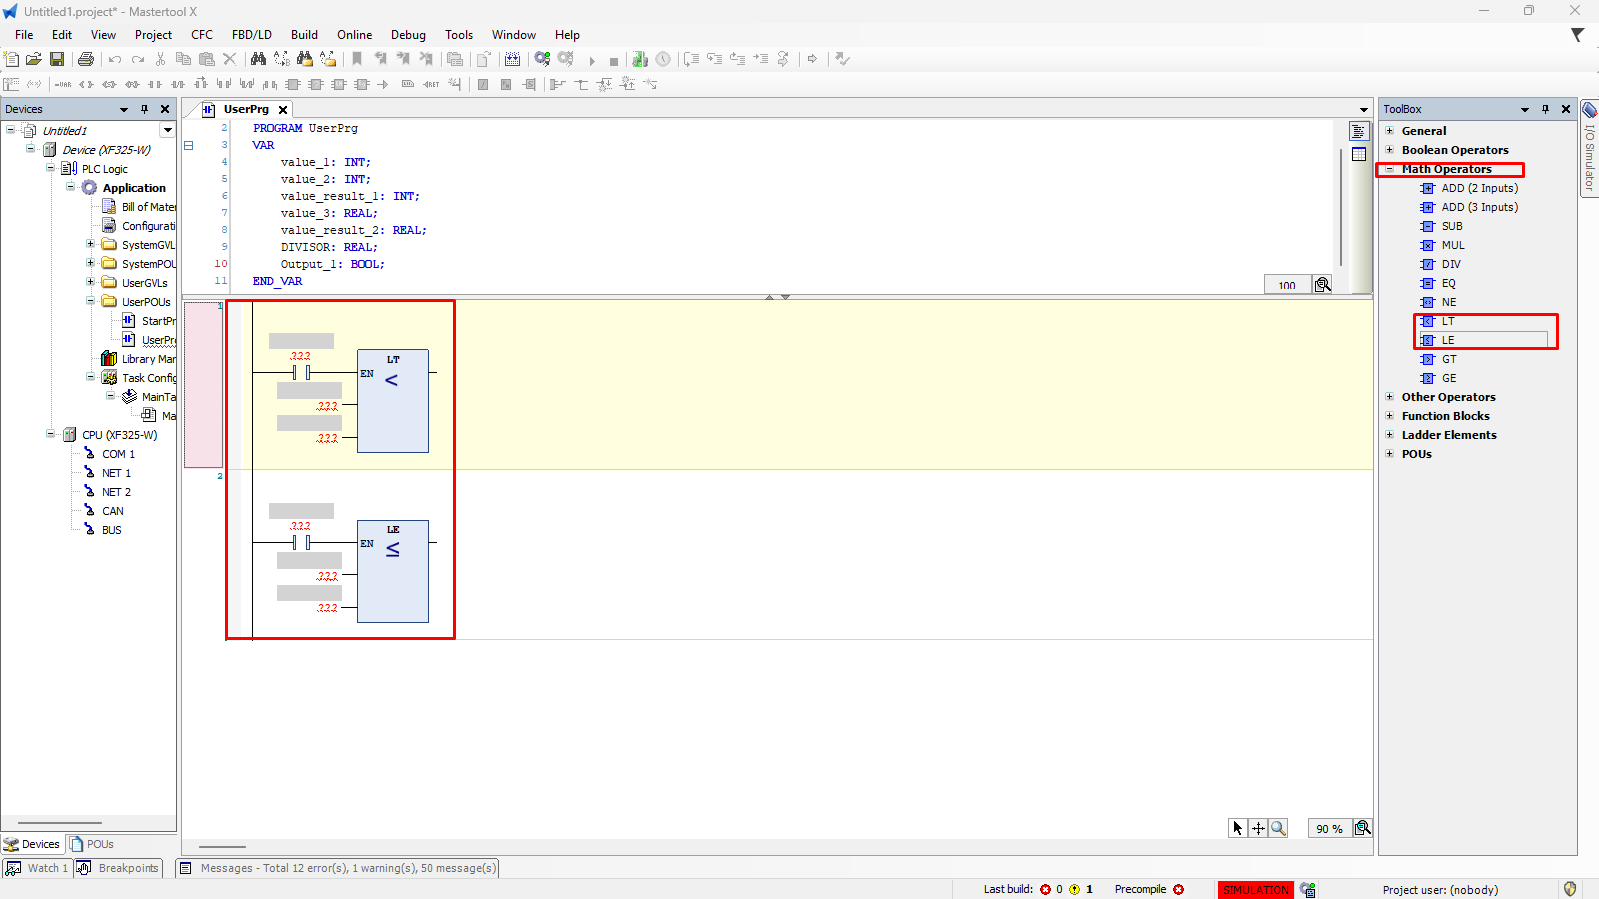The height and width of the screenshot is (899, 1599).
Task: Expand the Function Blocks category
Action: [x=1389, y=416]
